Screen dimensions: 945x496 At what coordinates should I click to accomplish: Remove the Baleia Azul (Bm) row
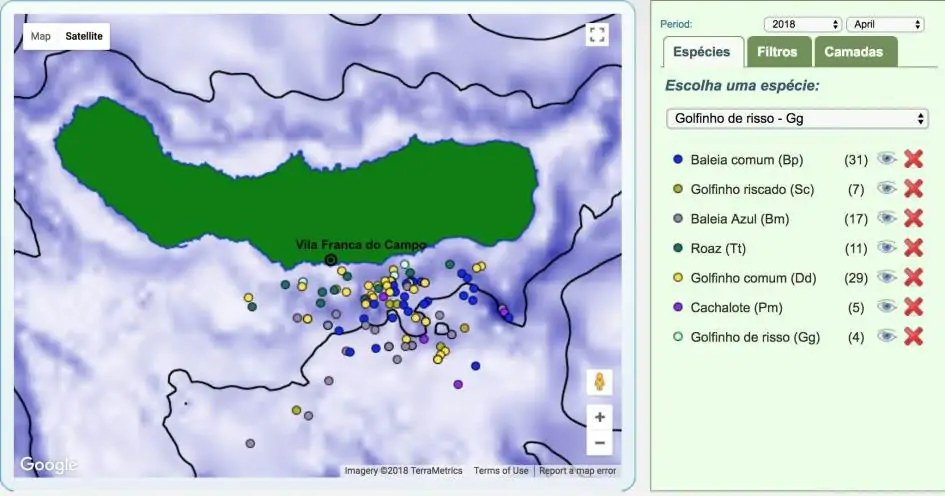point(913,218)
